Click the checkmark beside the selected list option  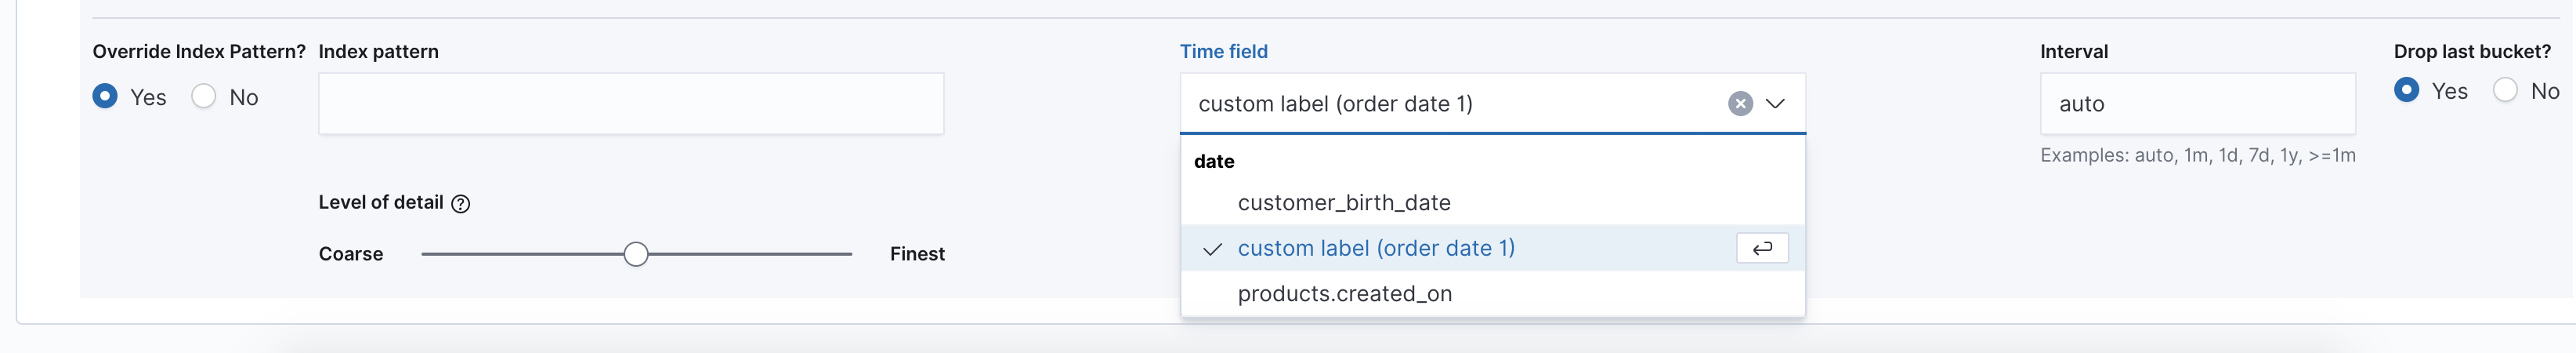(1212, 249)
